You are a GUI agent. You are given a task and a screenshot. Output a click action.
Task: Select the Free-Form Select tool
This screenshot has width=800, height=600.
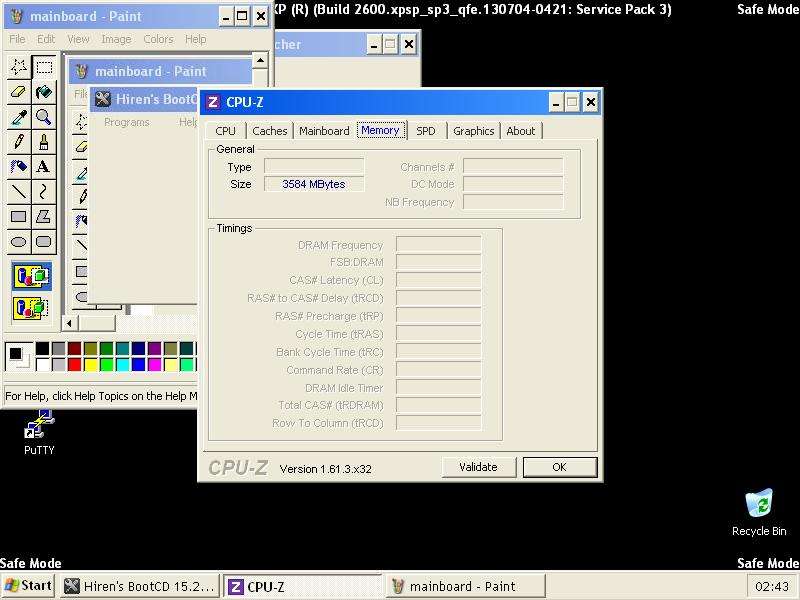point(18,67)
